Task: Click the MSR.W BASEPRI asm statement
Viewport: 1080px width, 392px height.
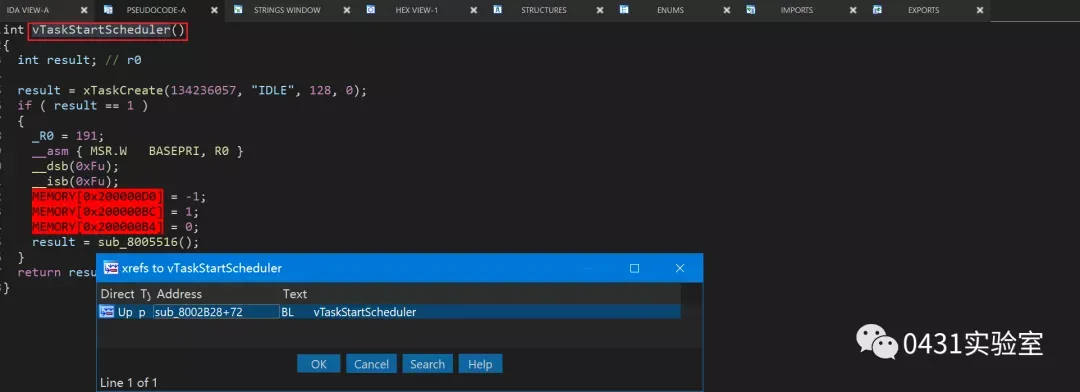Action: pos(138,151)
